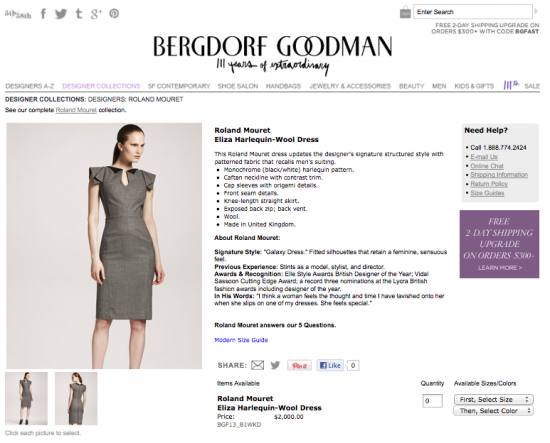Open the Then, Select Color dropdown
Image resolution: width=550 pixels, height=443 pixels.
point(494,411)
